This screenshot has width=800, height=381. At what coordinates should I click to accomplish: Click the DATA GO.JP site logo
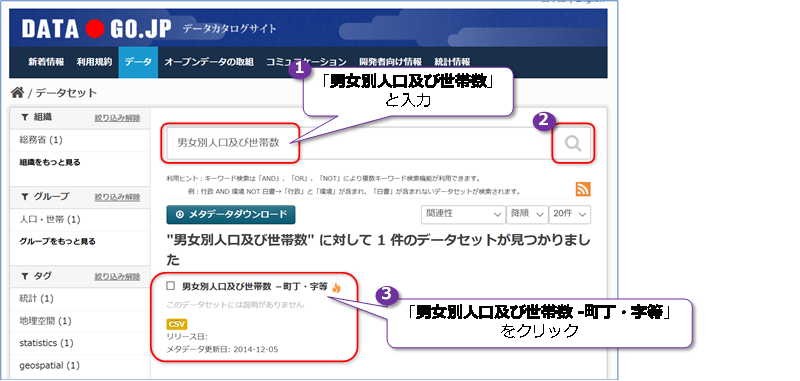[96, 30]
